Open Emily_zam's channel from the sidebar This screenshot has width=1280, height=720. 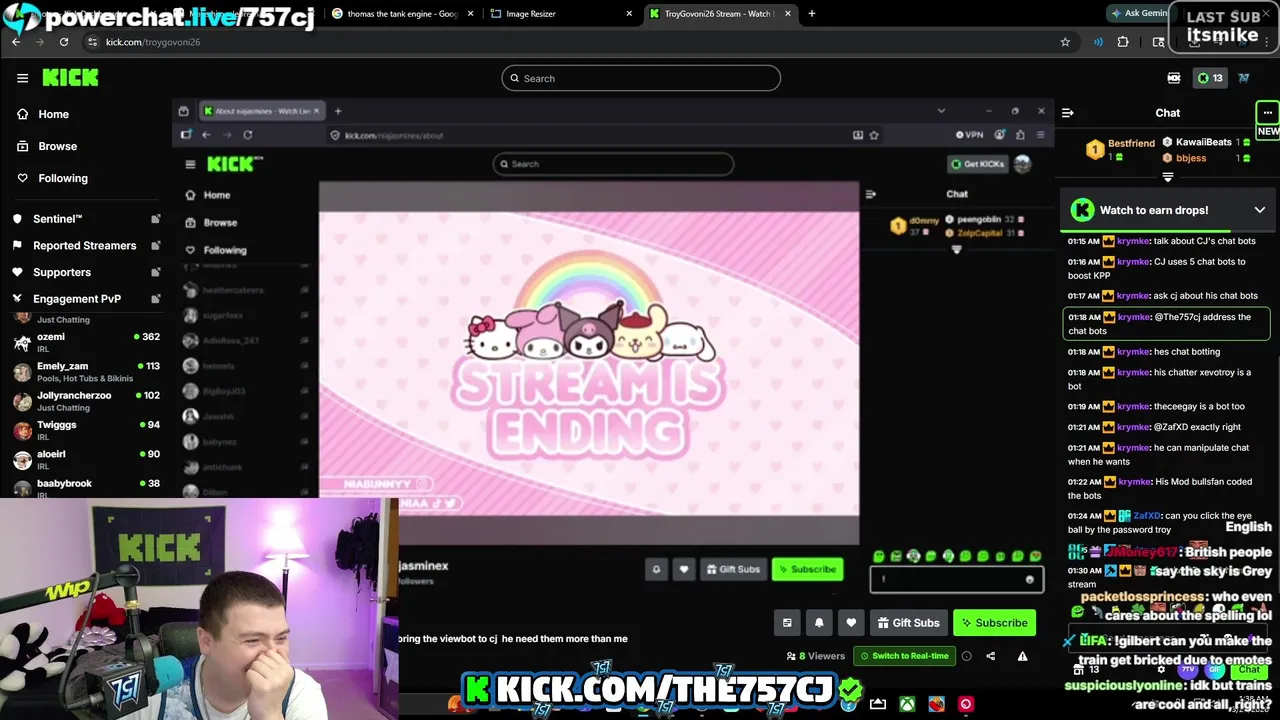[86, 371]
